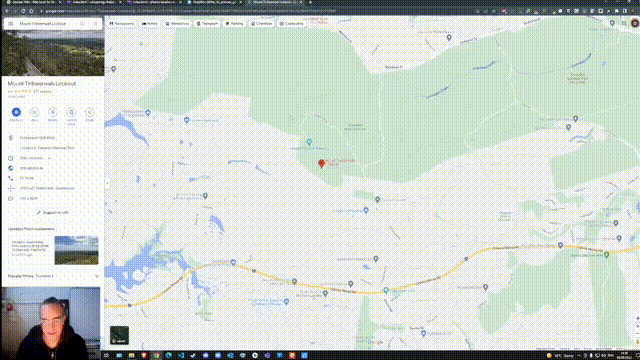
Task: Clear the search with the X icon
Action: click(95, 24)
